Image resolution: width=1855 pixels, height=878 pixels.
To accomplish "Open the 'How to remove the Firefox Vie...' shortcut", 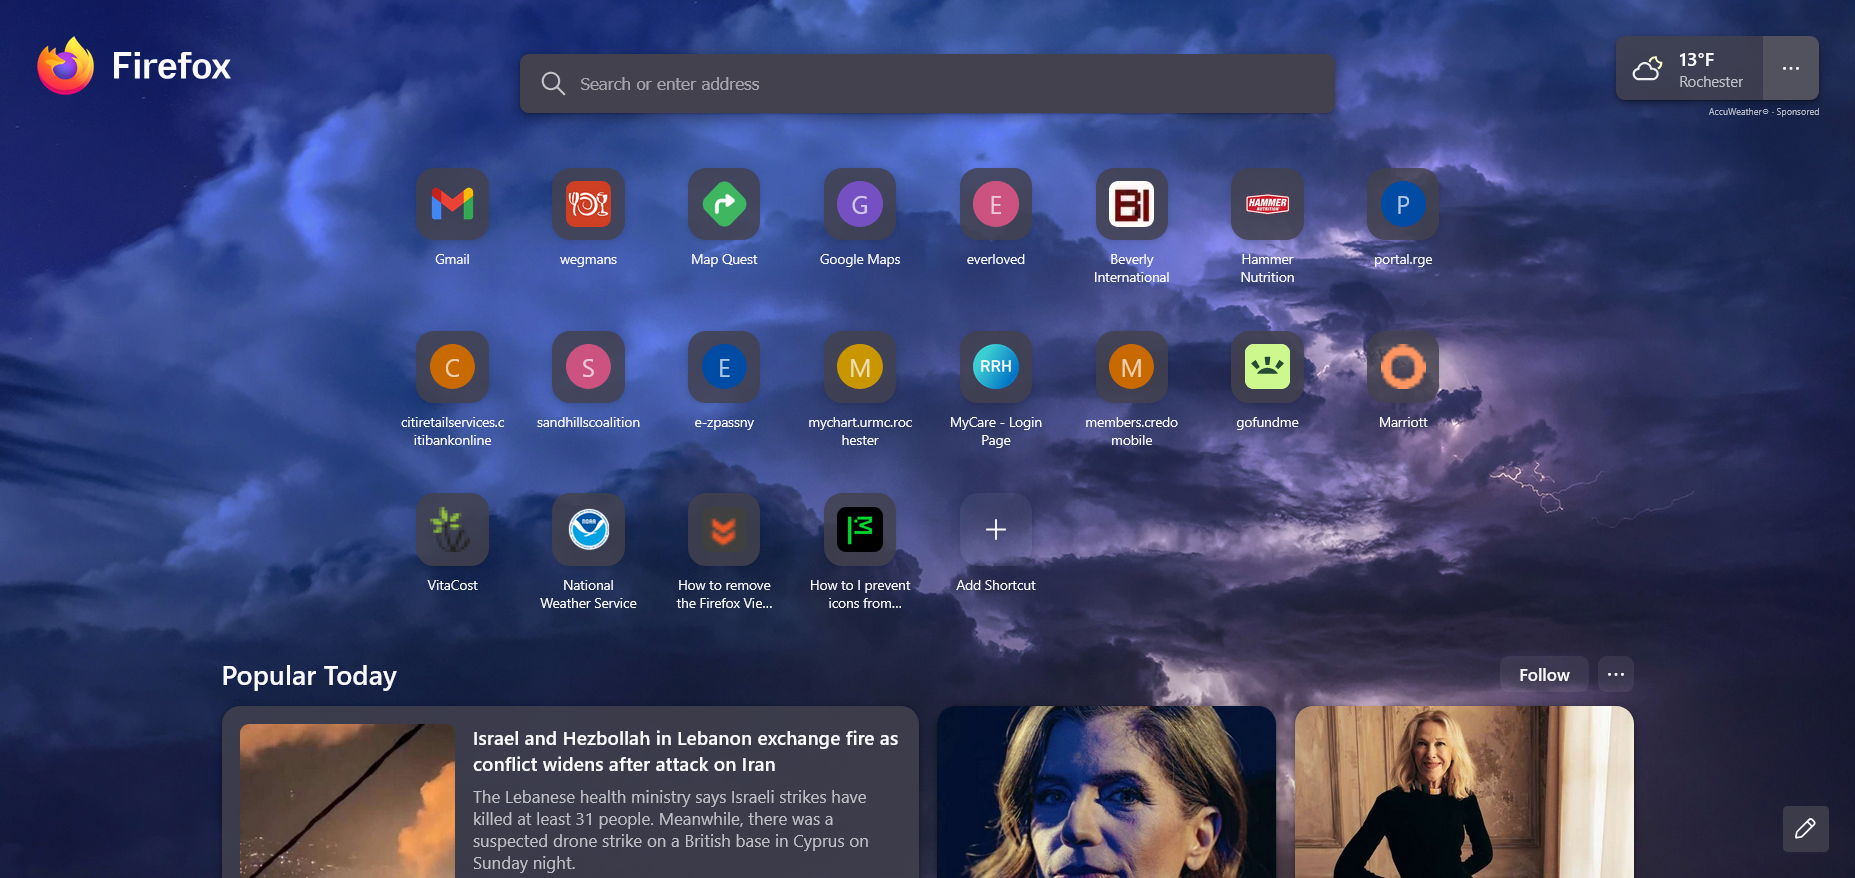I will (724, 530).
